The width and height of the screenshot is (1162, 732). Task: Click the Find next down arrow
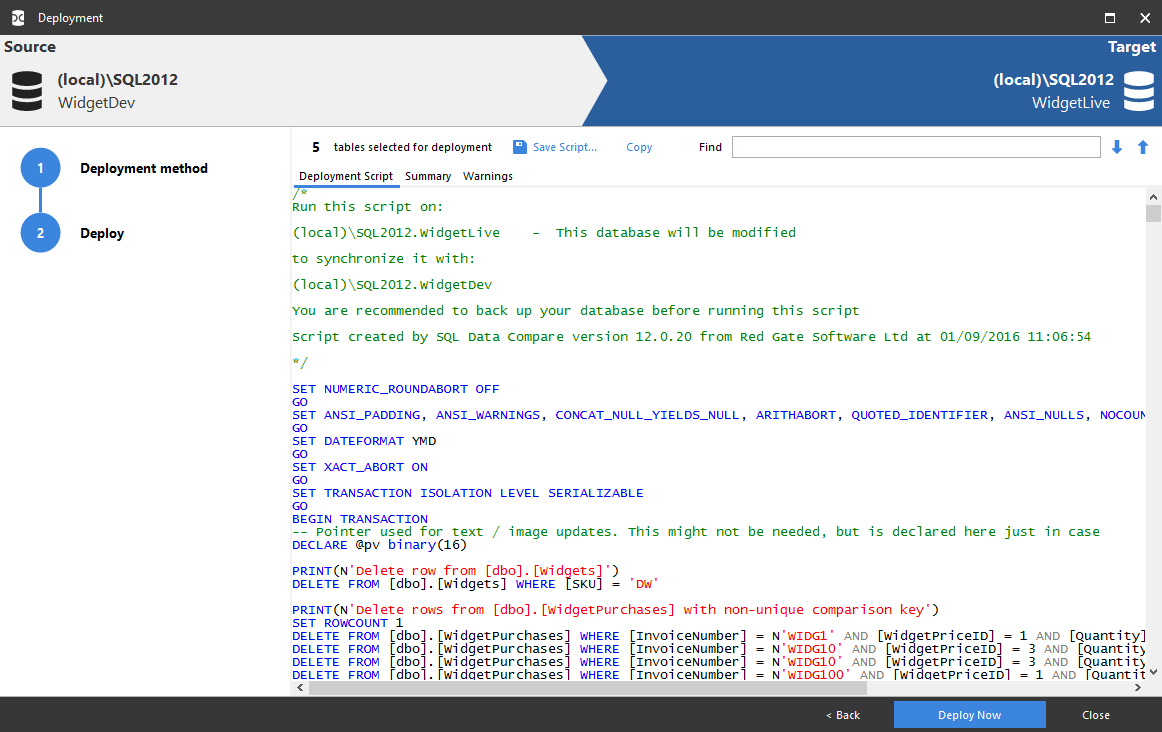tap(1117, 147)
